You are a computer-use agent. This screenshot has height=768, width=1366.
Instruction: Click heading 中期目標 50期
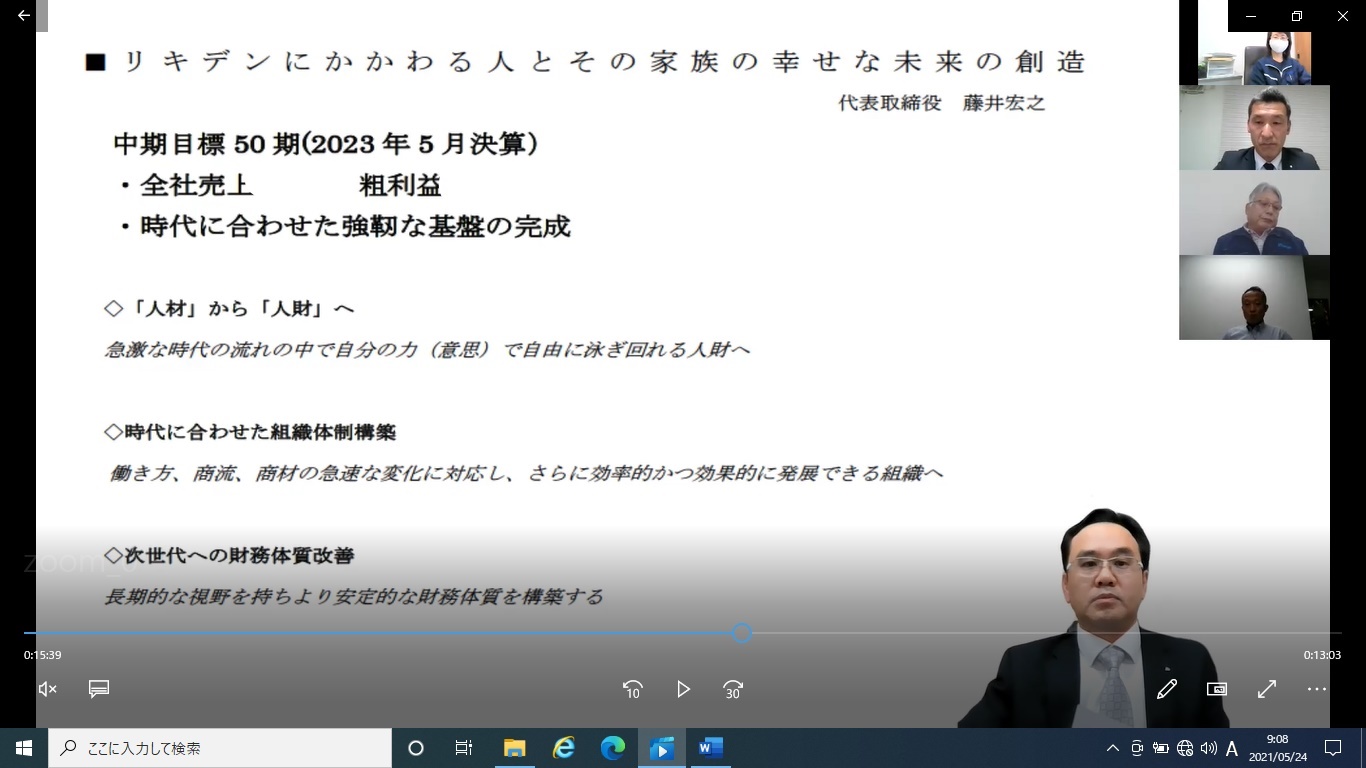326,144
